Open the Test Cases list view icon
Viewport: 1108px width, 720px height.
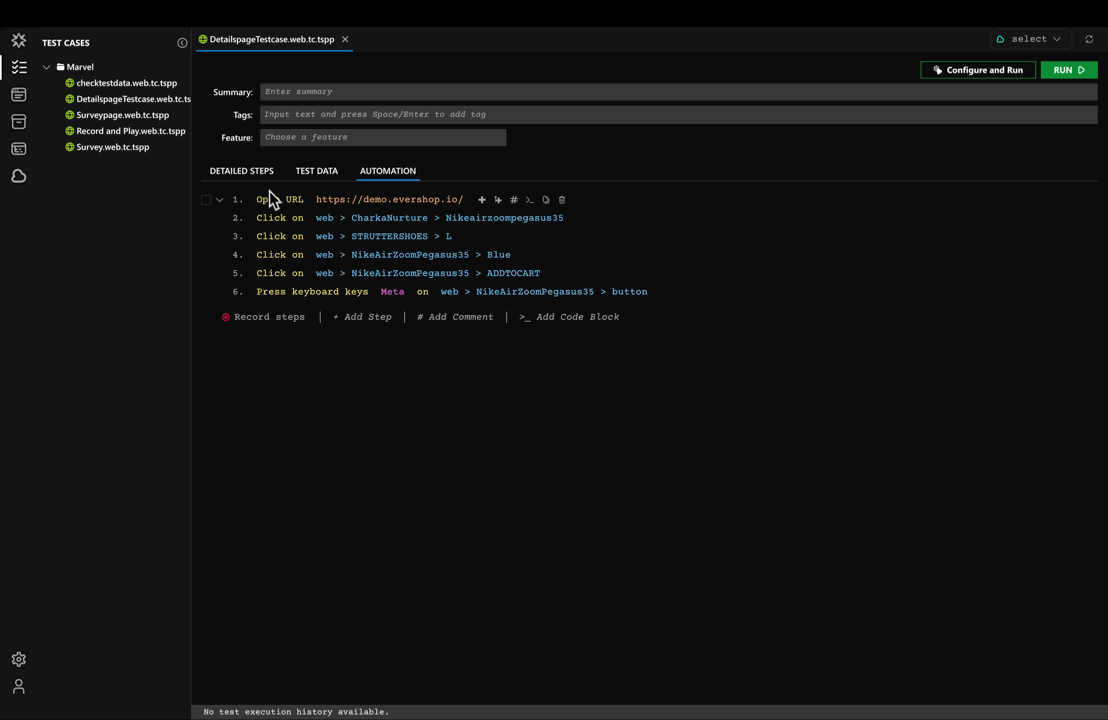tap(19, 67)
